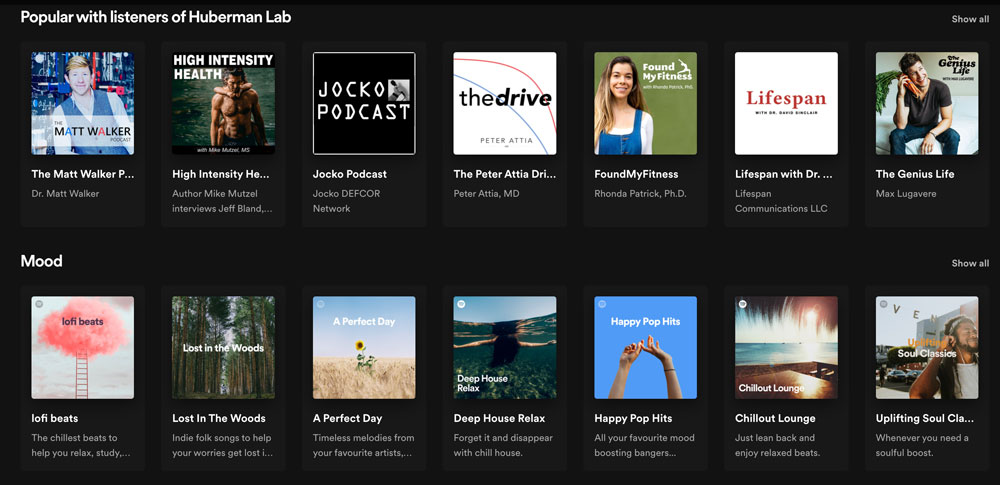Click 'Whenever you need a soulful boost' text
Screen dimensions: 1000x485
(x=922, y=445)
